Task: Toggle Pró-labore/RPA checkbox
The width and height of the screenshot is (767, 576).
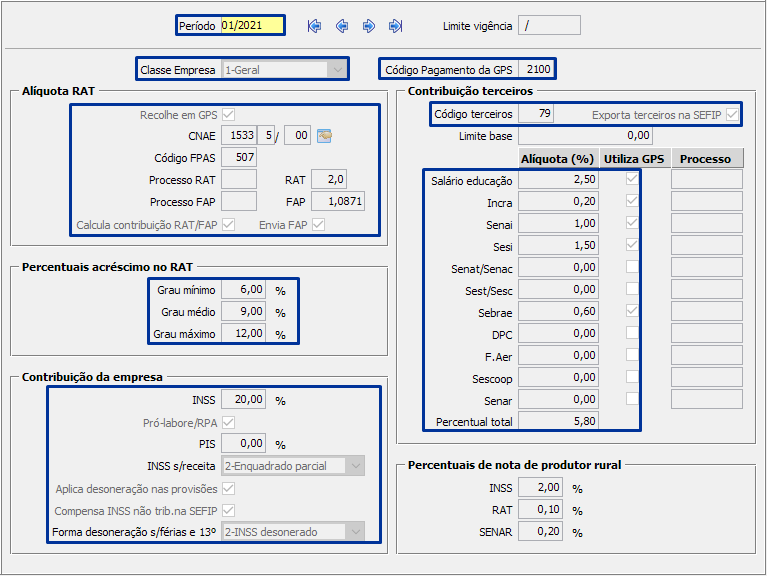Action: click(x=229, y=422)
